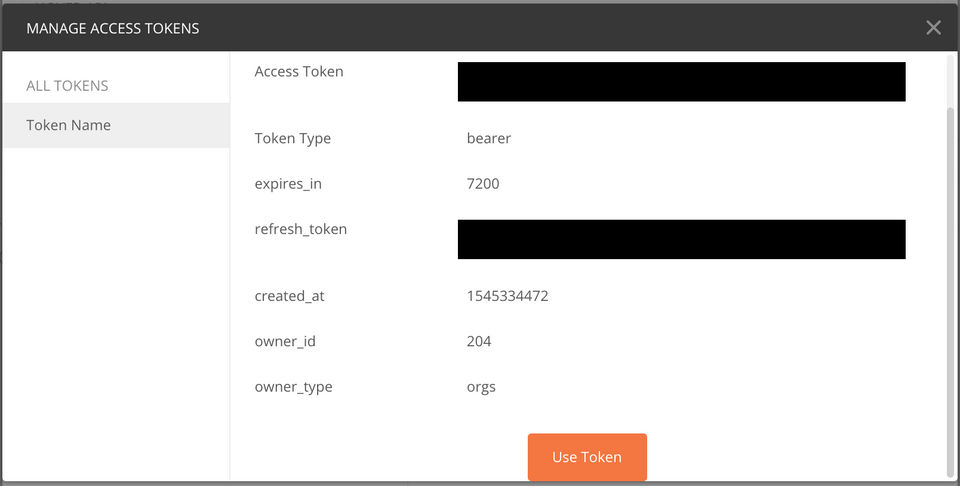Click the refresh_token field label
The width and height of the screenshot is (960, 486).
(x=301, y=229)
